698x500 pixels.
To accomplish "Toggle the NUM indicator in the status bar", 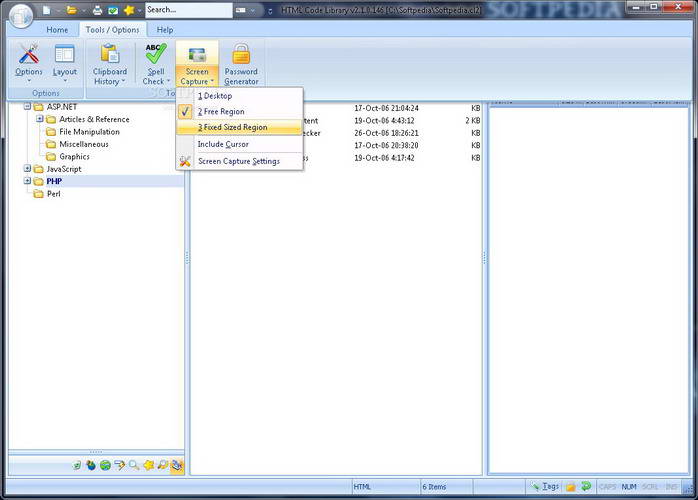I will pyautogui.click(x=629, y=487).
